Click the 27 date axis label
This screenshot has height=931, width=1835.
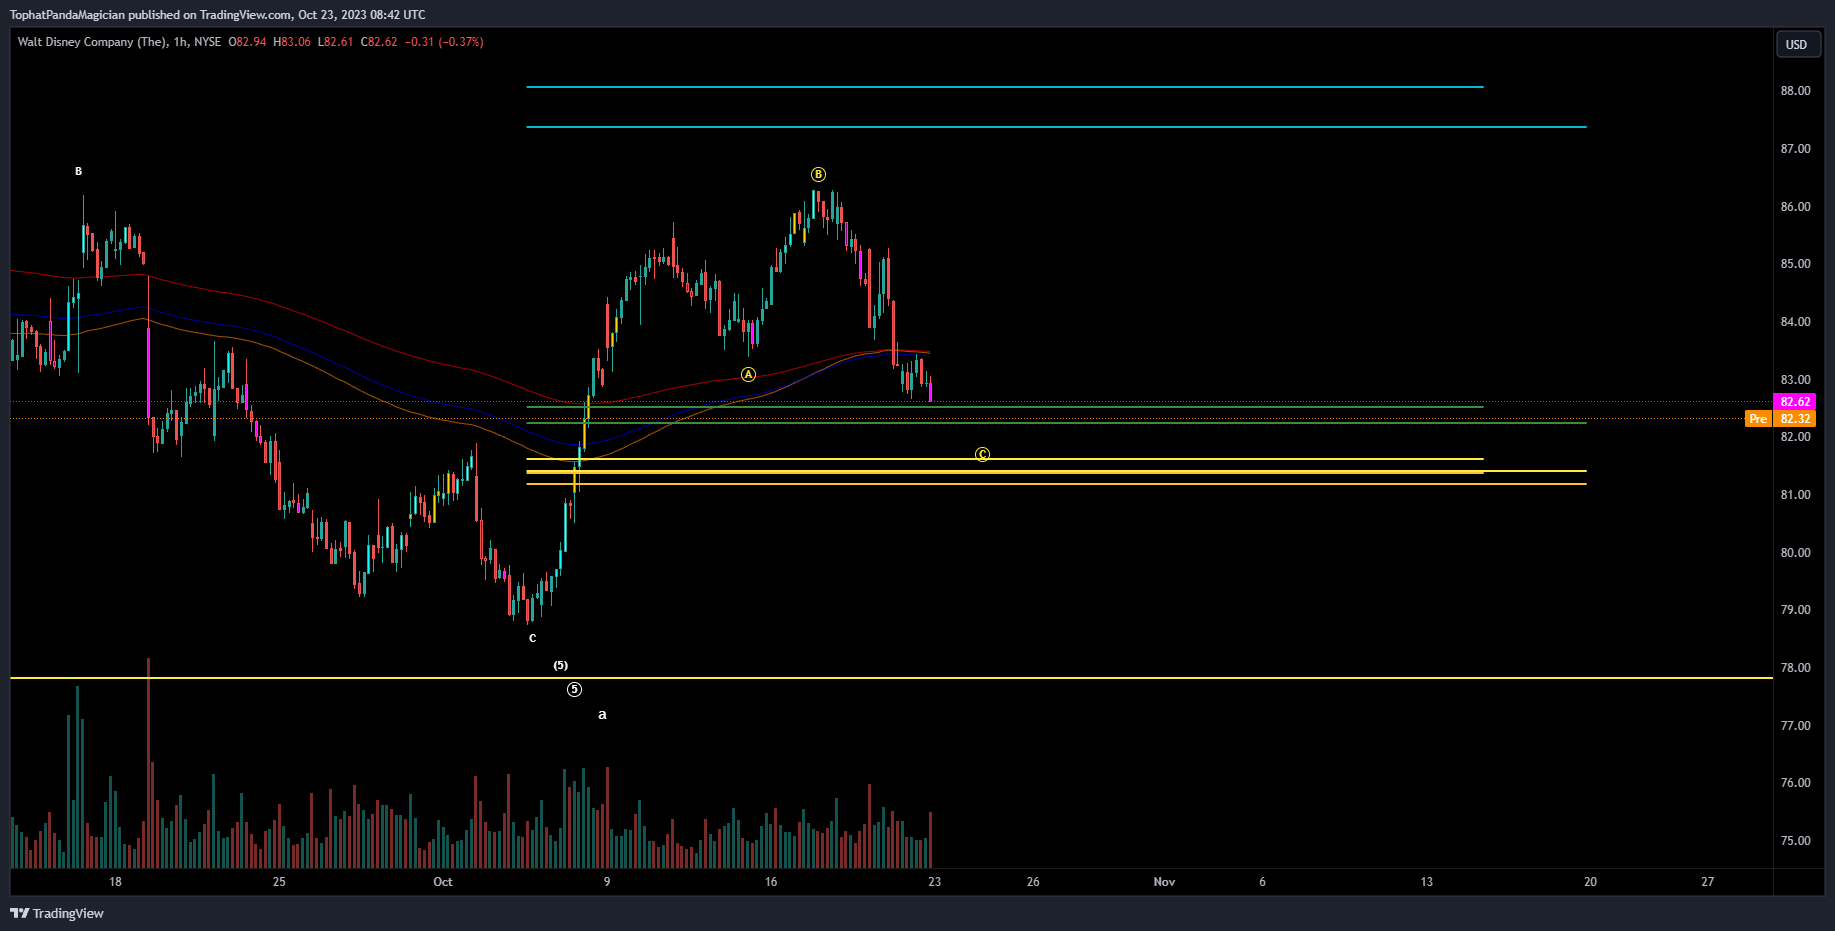pyautogui.click(x=1708, y=882)
